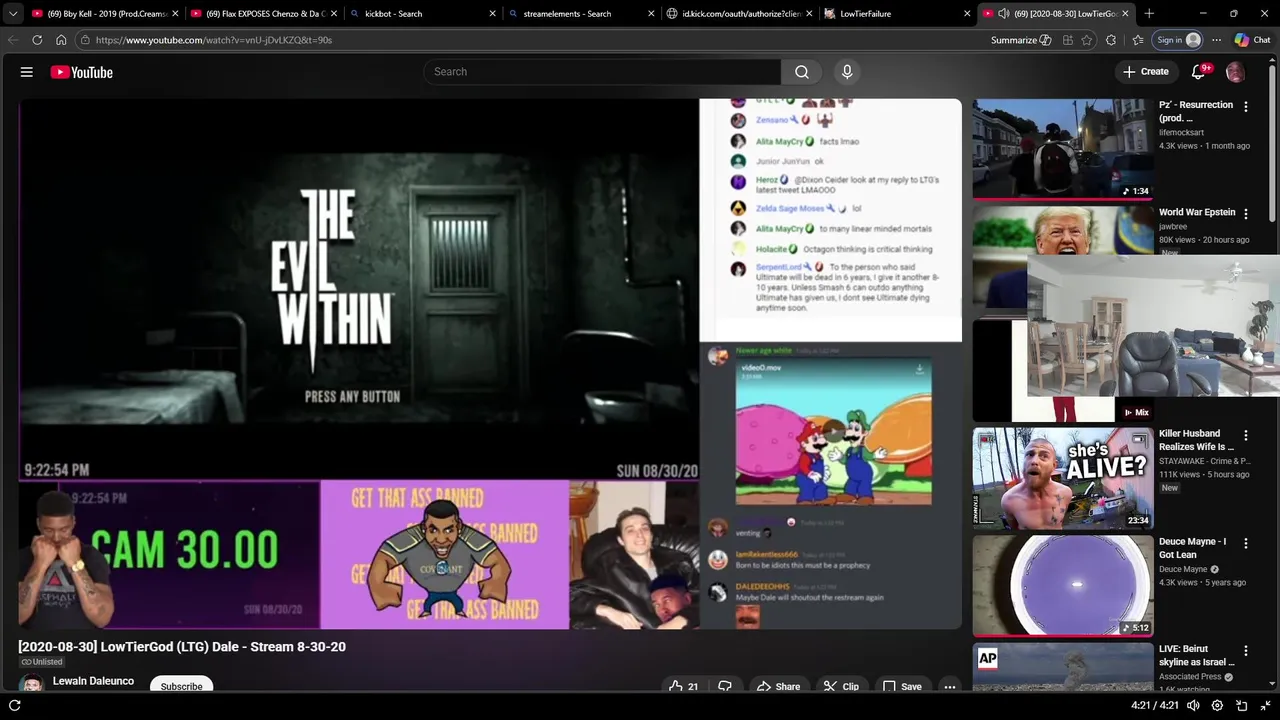
Task: Click the Edge Summarize button
Action: [1021, 40]
